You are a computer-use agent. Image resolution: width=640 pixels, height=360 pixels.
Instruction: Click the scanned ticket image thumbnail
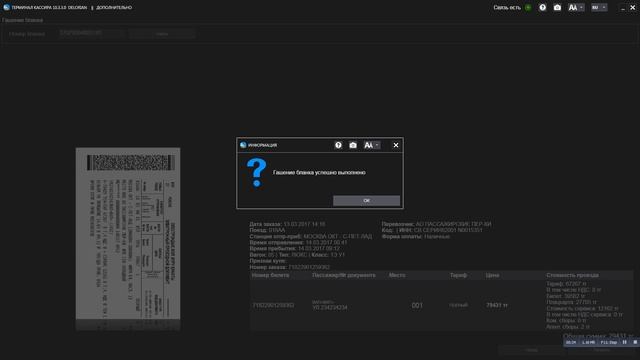click(128, 239)
